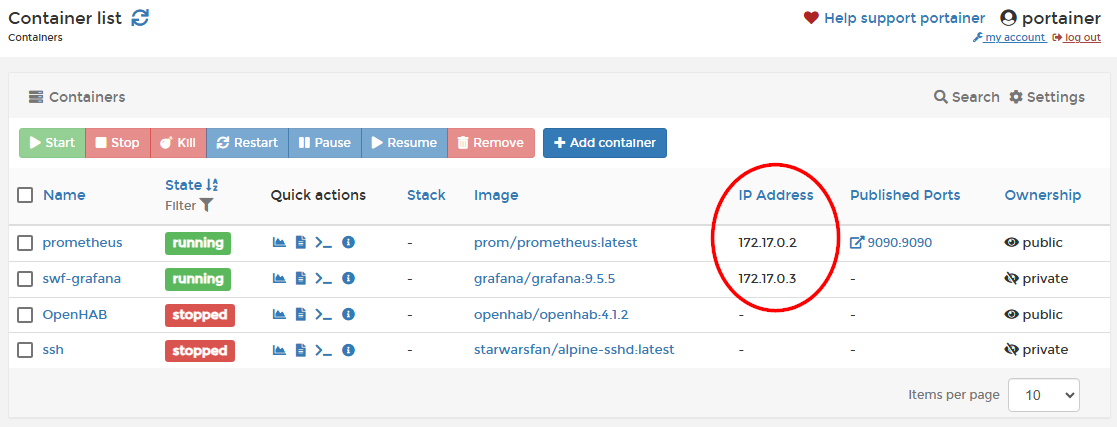The height and width of the screenshot is (427, 1117).
Task: Open stats chart for prometheus container
Action: (x=279, y=242)
